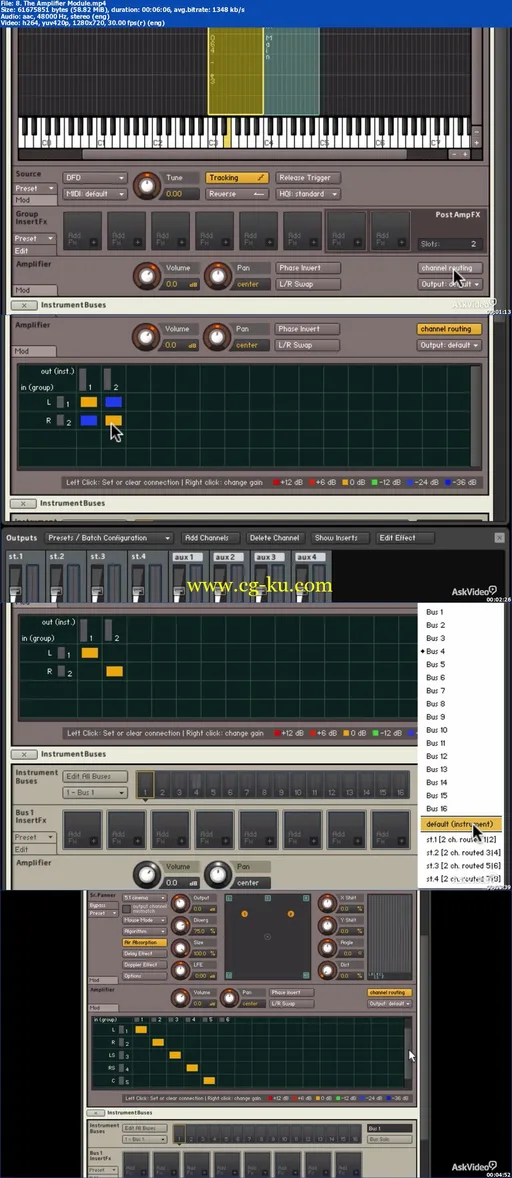The image size is (512, 1178).
Task: Click the yellow LS row routing cell
Action: coord(175,1055)
